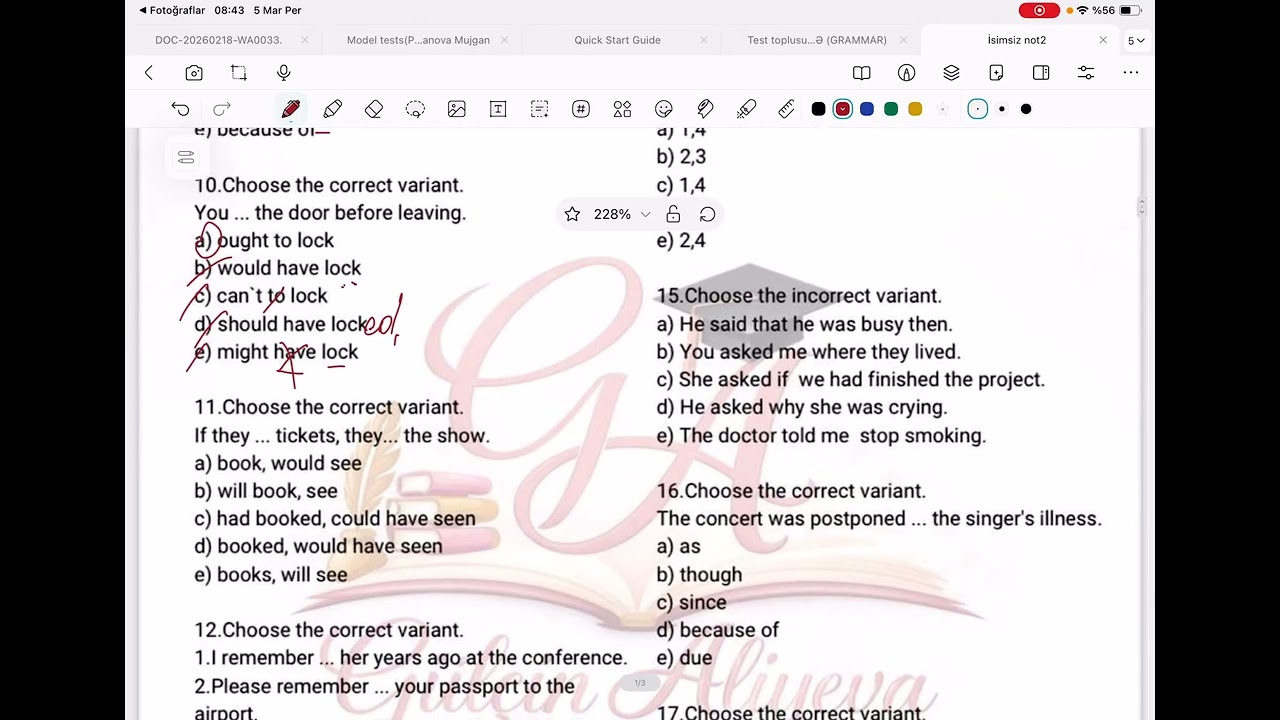1280x720 pixels.
Task: Start audio recording with microphone icon
Action: [x=284, y=73]
